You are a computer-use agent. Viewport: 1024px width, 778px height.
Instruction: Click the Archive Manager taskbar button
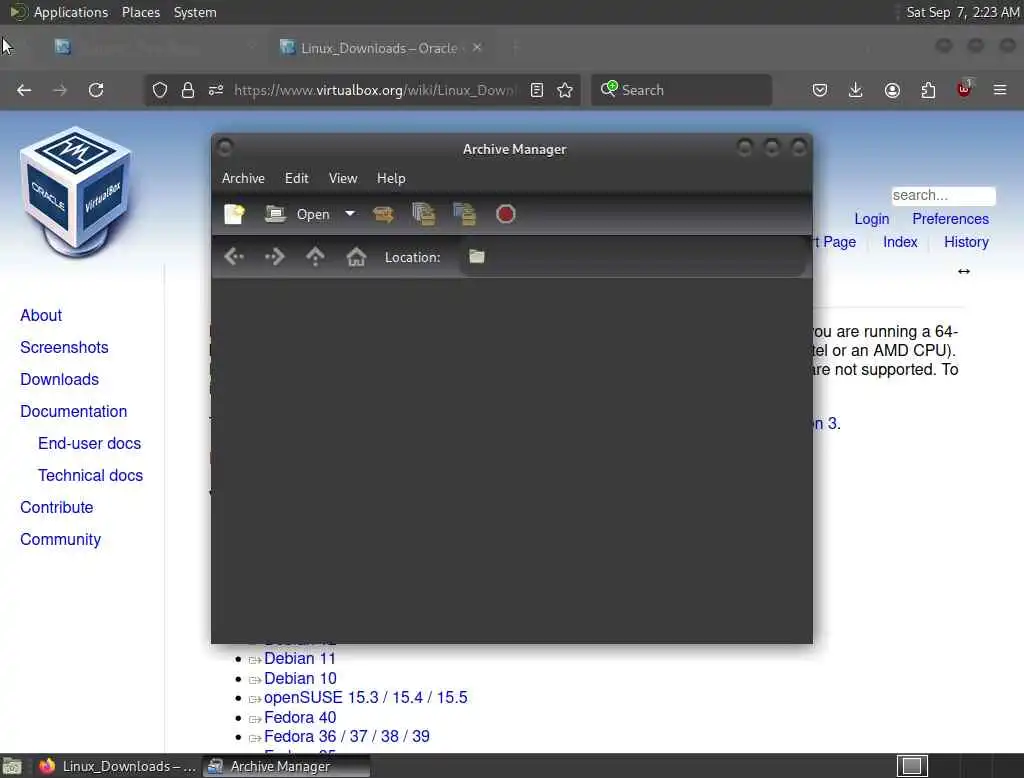(x=286, y=766)
